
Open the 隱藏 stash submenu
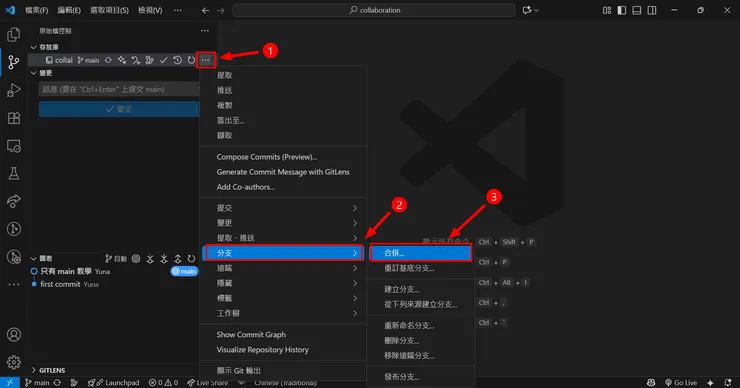tap(283, 283)
